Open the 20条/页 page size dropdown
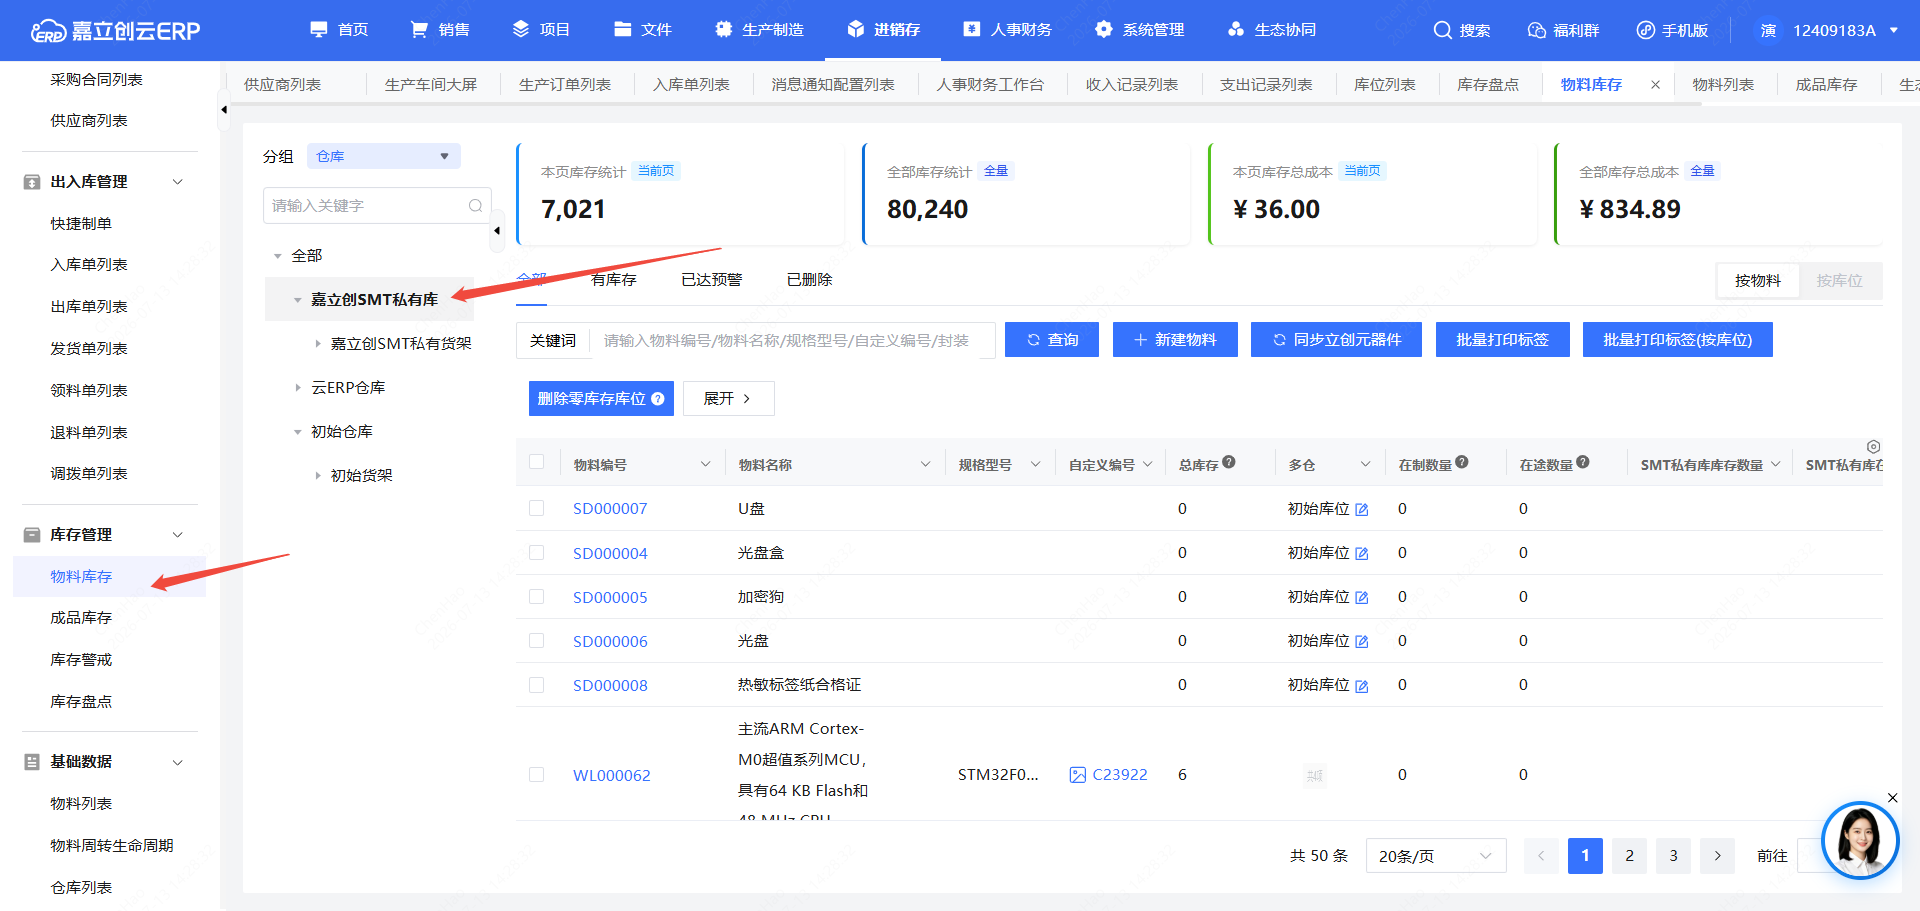The image size is (1920, 911). click(x=1436, y=856)
